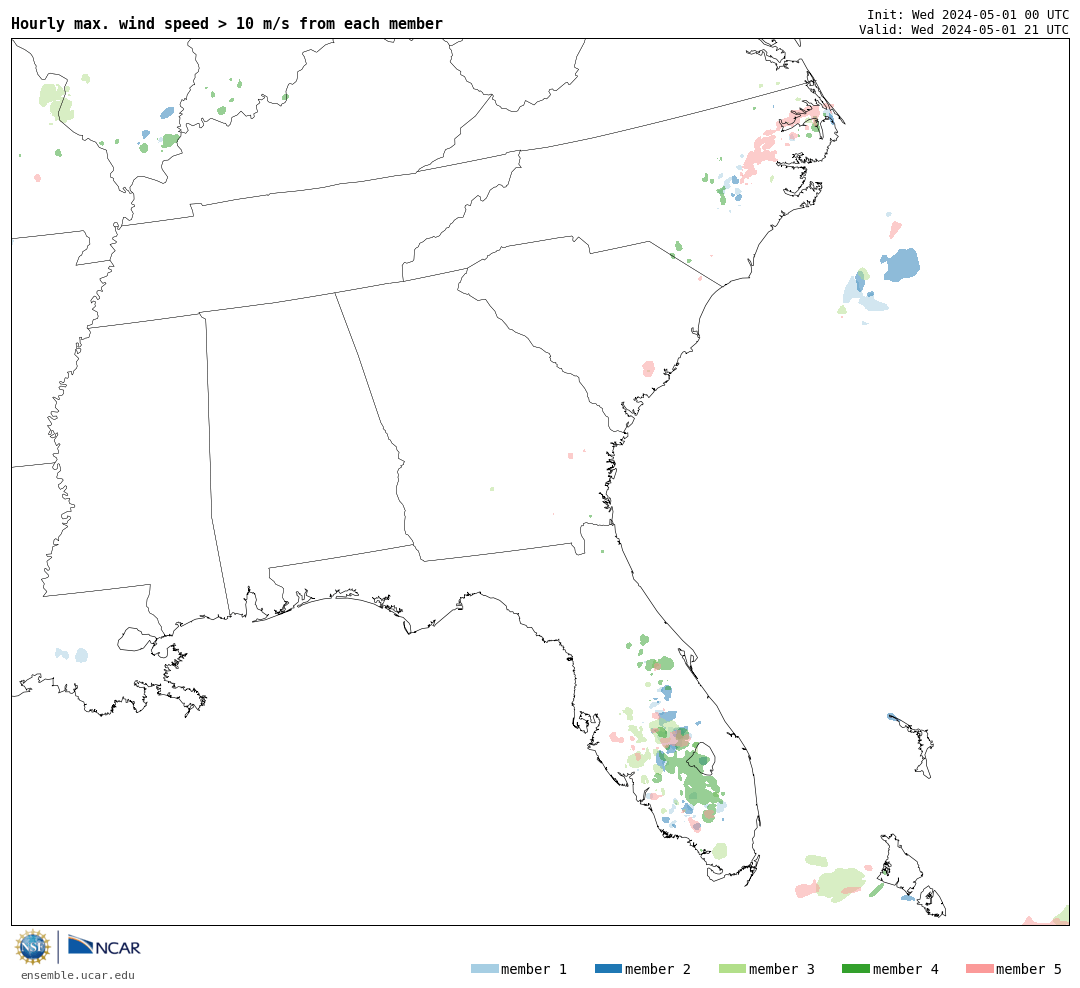Click the 'Init: Wed 2024-05-01 00 UTC' text
The width and height of the screenshot is (1080, 988).
[968, 14]
